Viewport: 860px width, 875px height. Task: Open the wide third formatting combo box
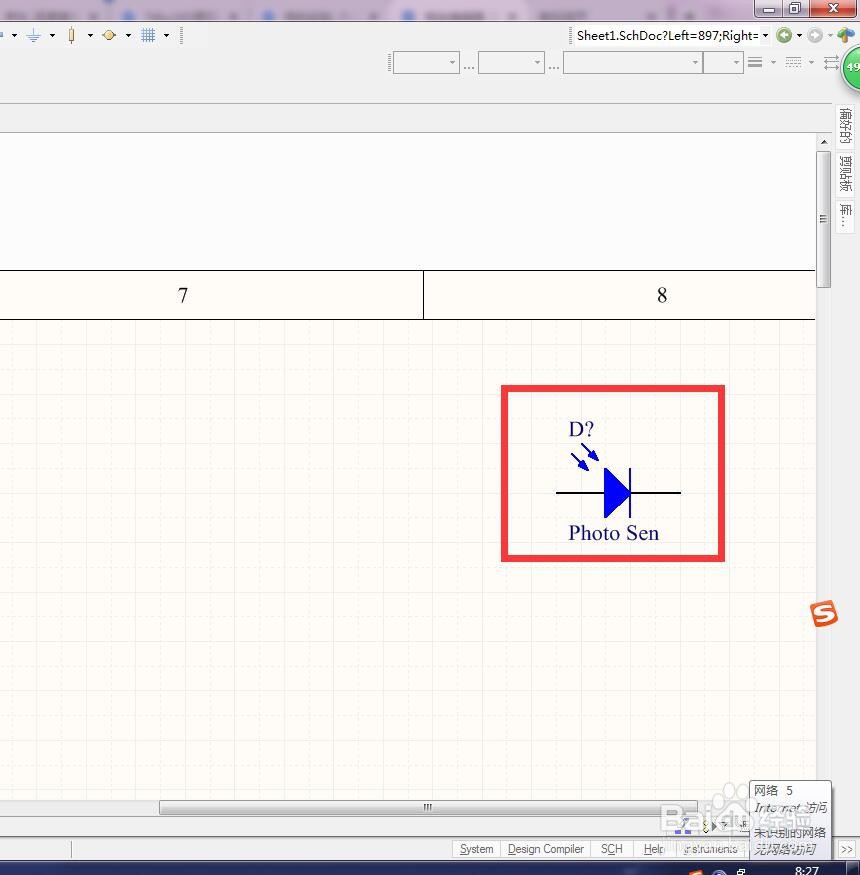[633, 62]
